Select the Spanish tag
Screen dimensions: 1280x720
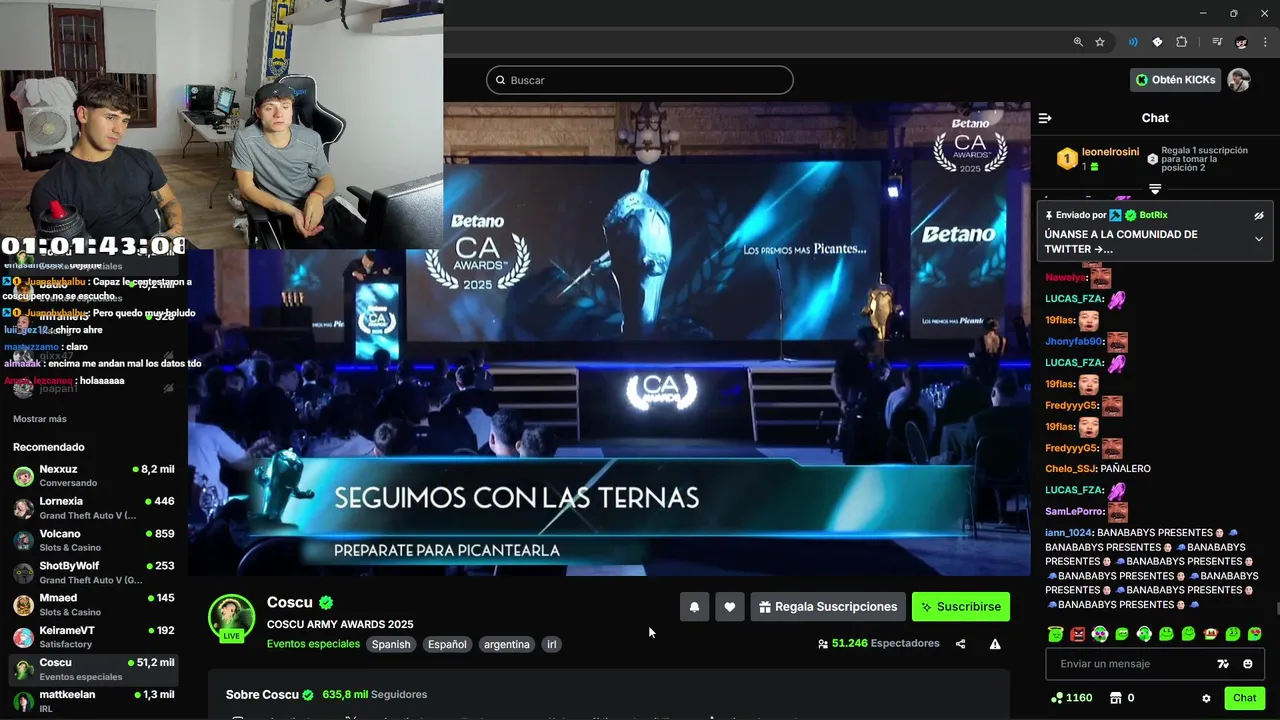(391, 645)
